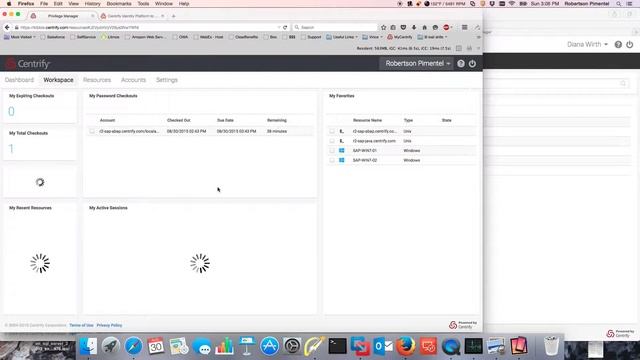640x360 pixels.
Task: Click the Firefox Search input field
Action: [335, 27]
